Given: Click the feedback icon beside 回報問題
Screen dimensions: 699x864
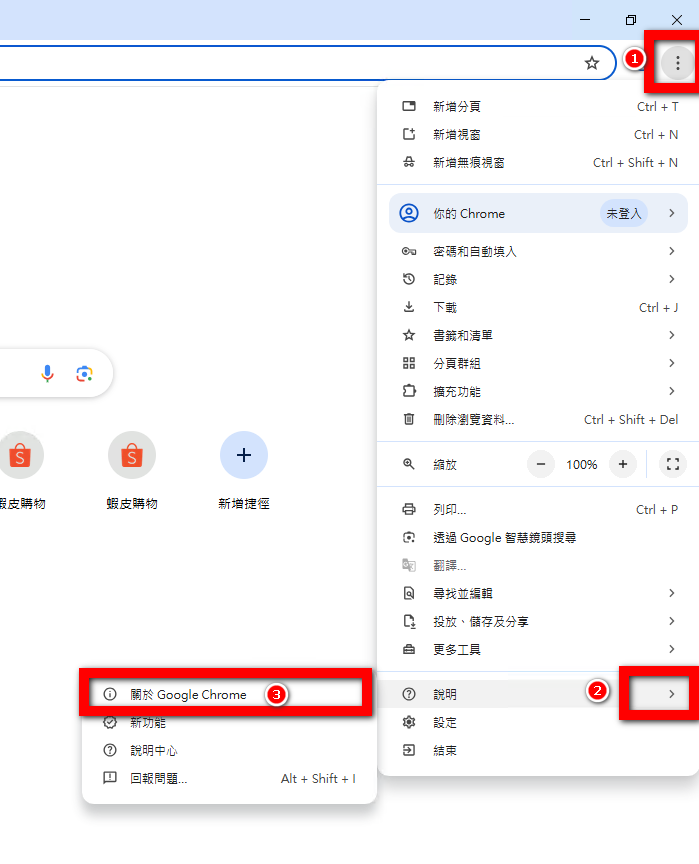Looking at the screenshot, I should [110, 778].
